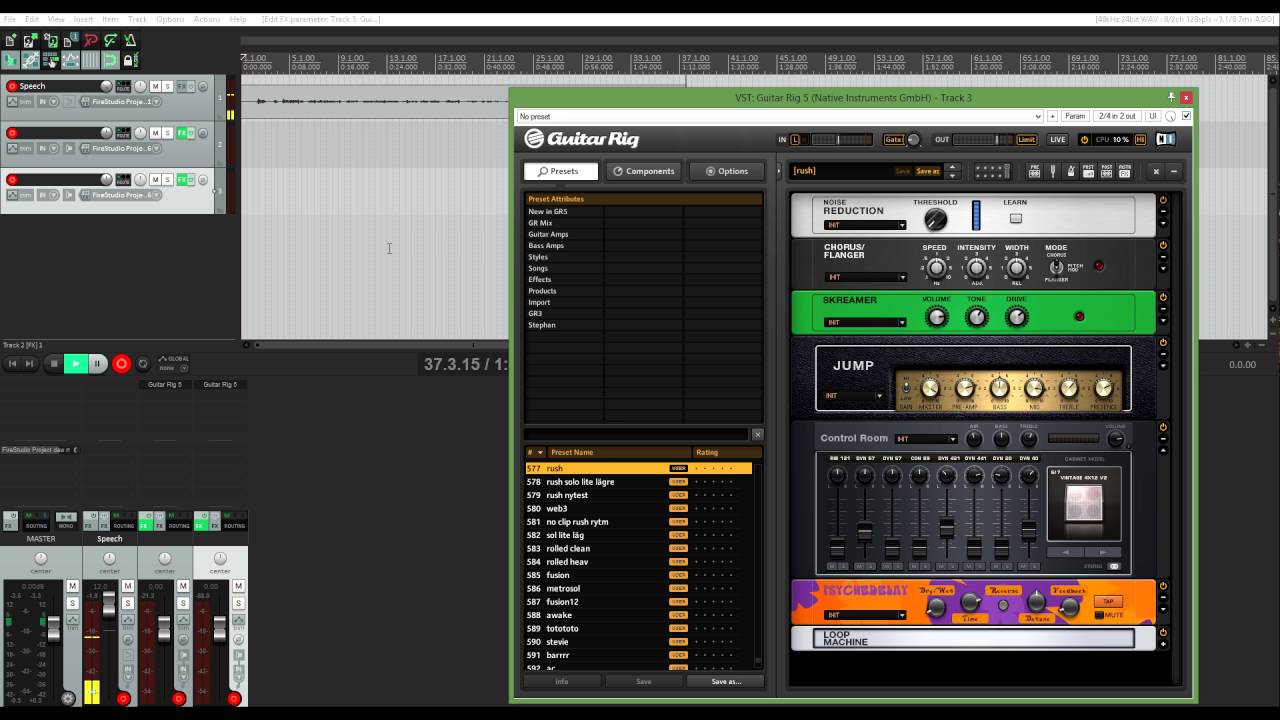Toggle the Gate button in Guitar Rig header
Viewport: 1280px width, 720px height.
point(894,139)
